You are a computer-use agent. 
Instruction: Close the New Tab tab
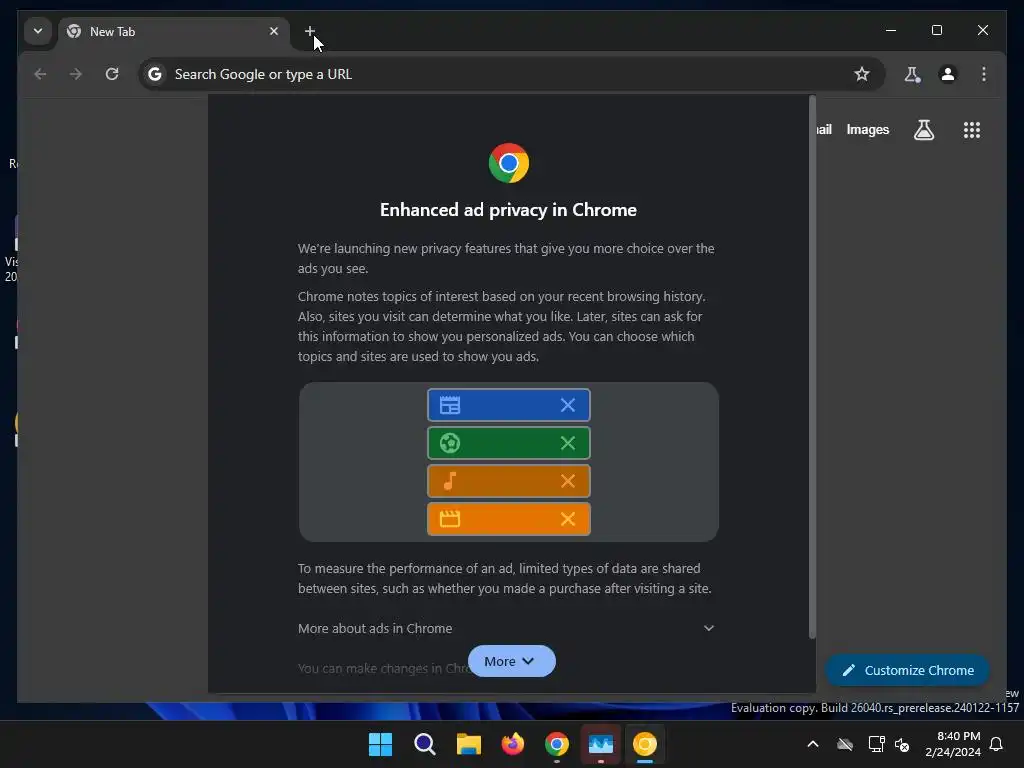[x=274, y=31]
